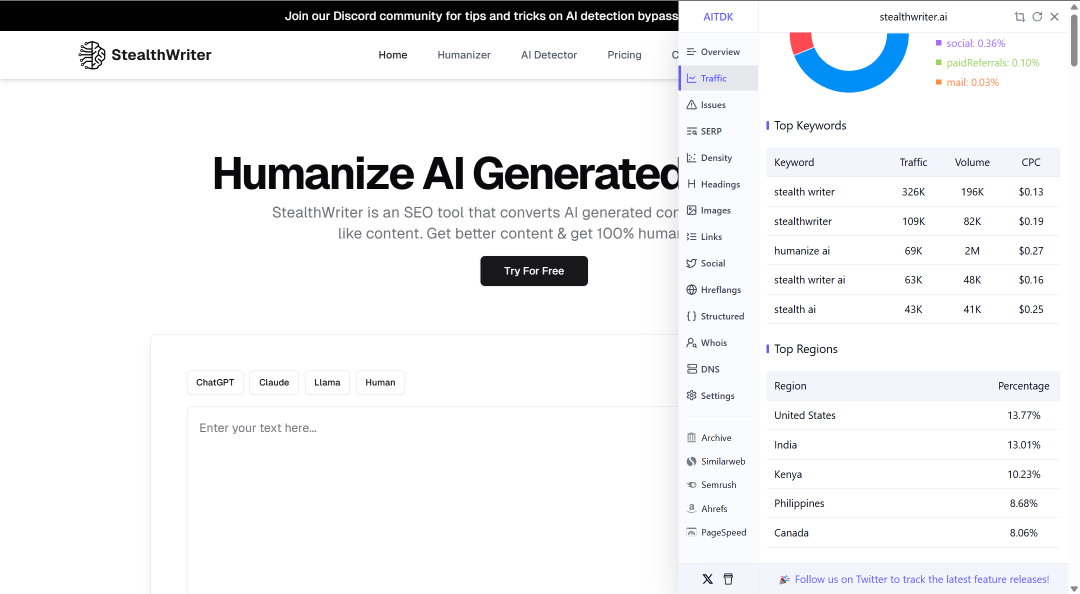
Task: Click the 'stealth writer ai' keyword cell
Action: click(809, 280)
